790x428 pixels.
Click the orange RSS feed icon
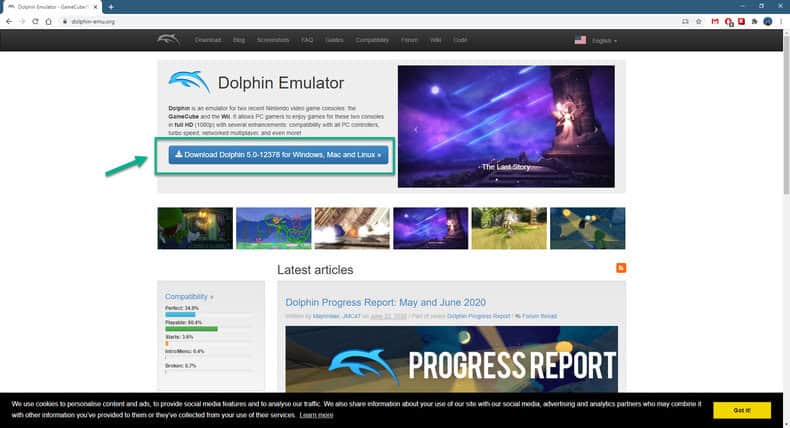pyautogui.click(x=621, y=268)
